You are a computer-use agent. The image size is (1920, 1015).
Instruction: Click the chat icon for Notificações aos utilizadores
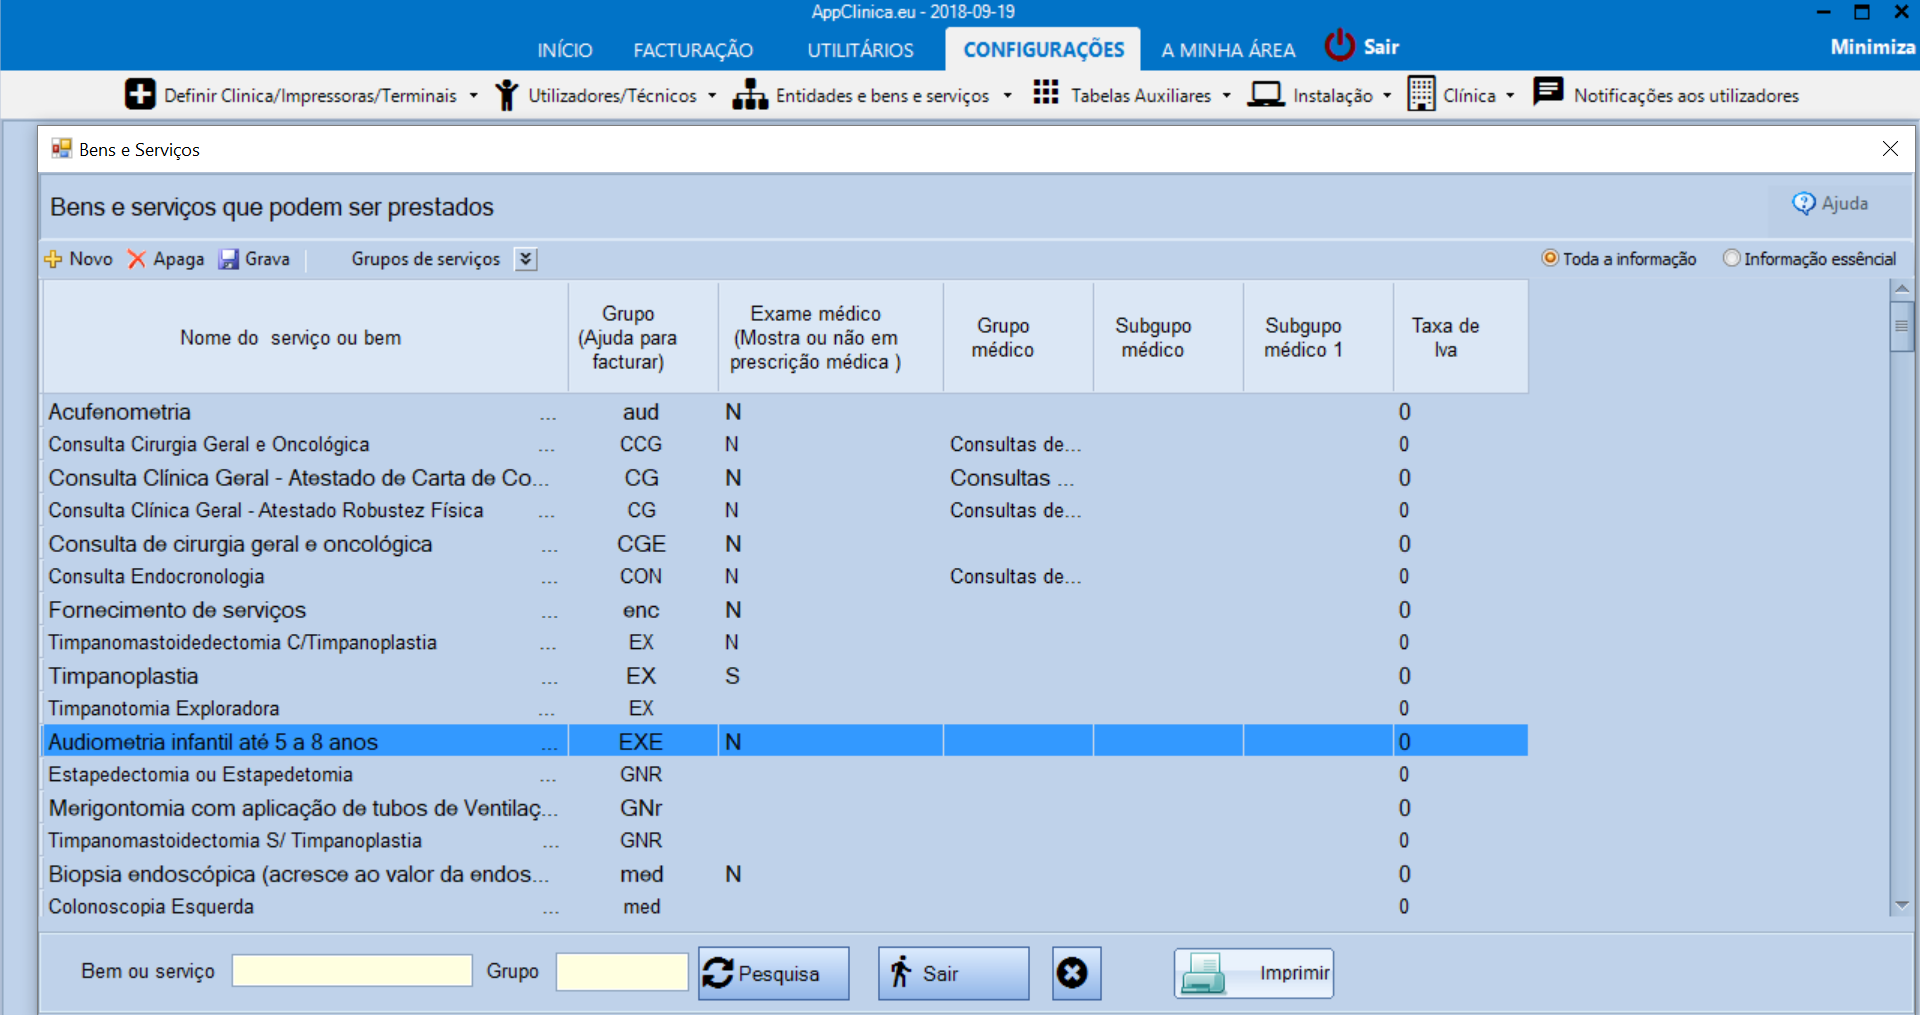coord(1548,91)
